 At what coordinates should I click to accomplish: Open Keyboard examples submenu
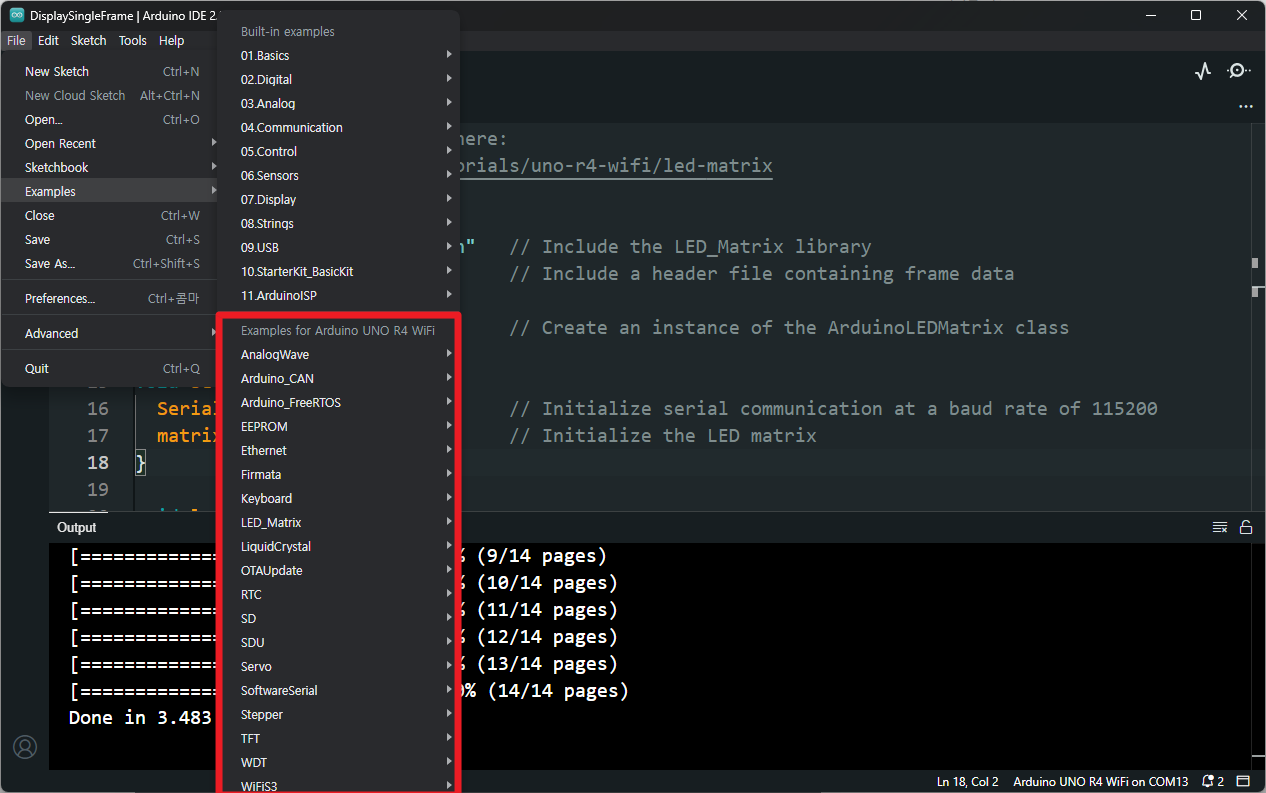(338, 499)
